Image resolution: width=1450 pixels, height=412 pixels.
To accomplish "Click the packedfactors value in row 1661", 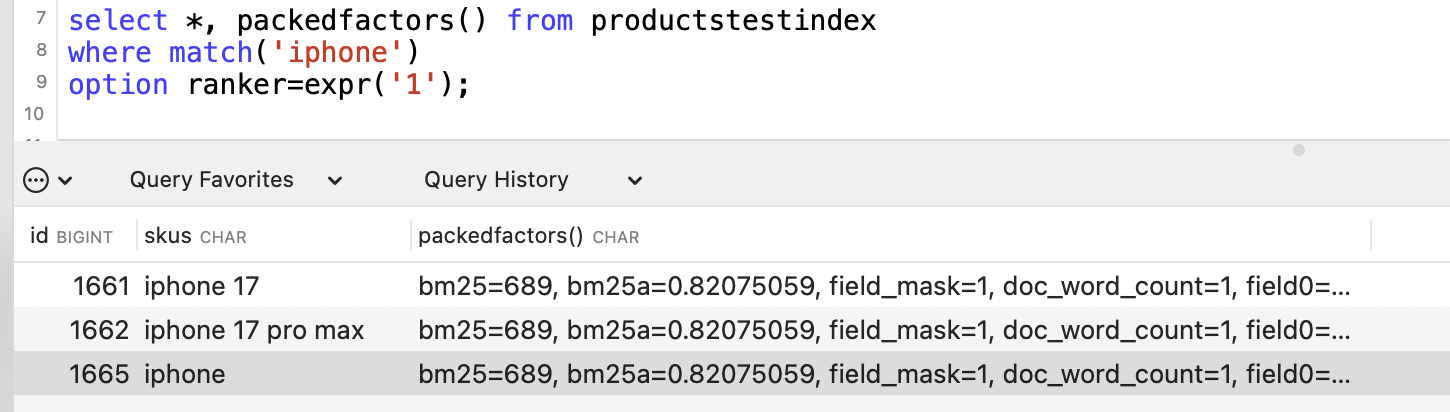I will tap(884, 287).
